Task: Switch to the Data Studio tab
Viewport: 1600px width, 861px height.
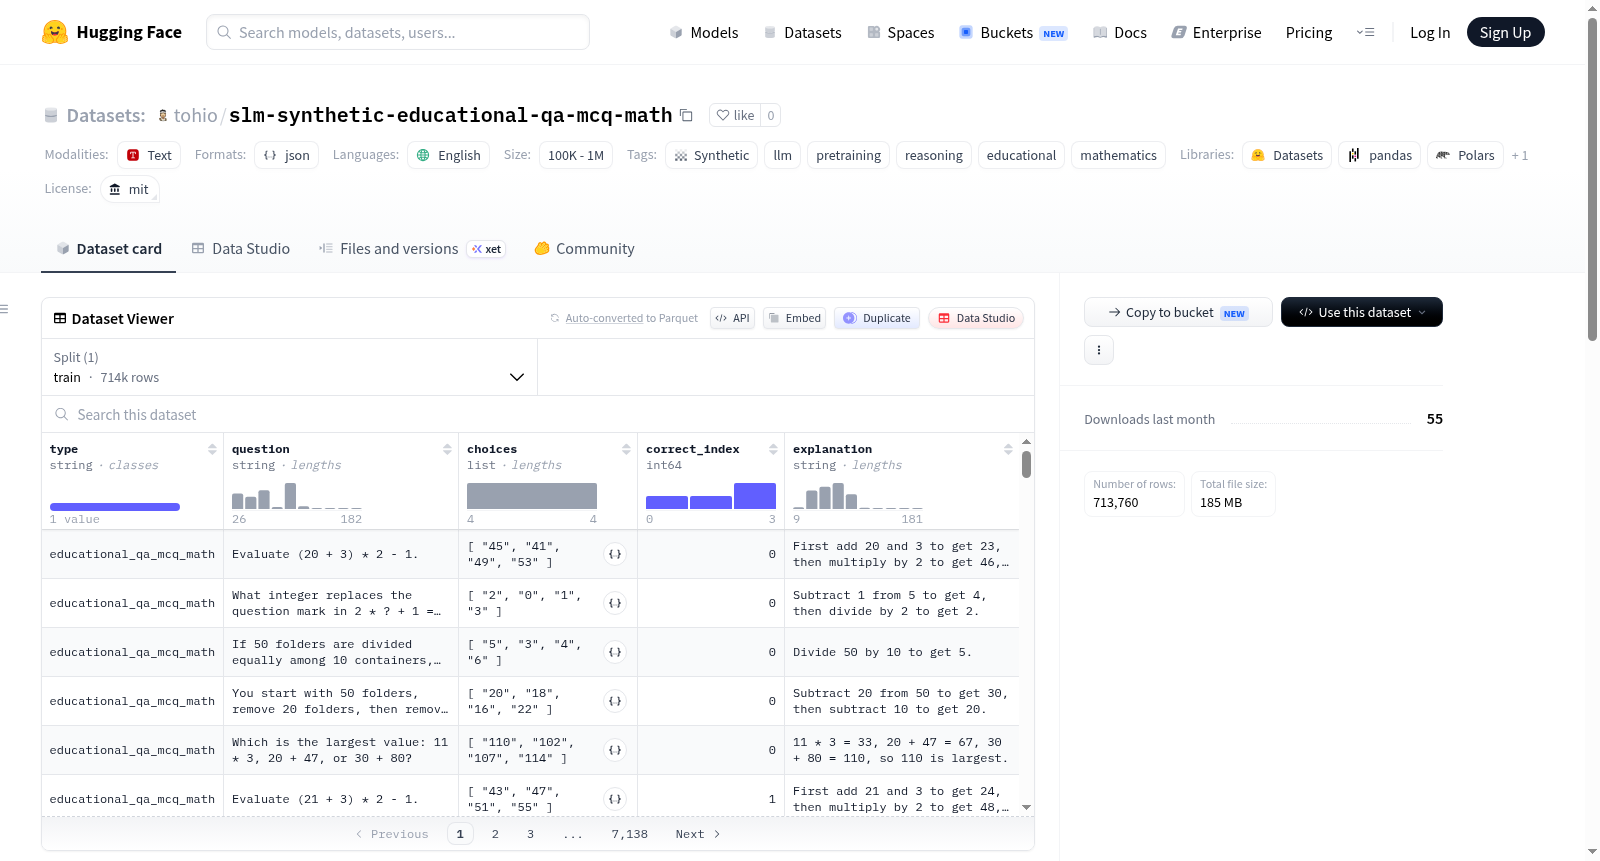Action: click(x=241, y=248)
